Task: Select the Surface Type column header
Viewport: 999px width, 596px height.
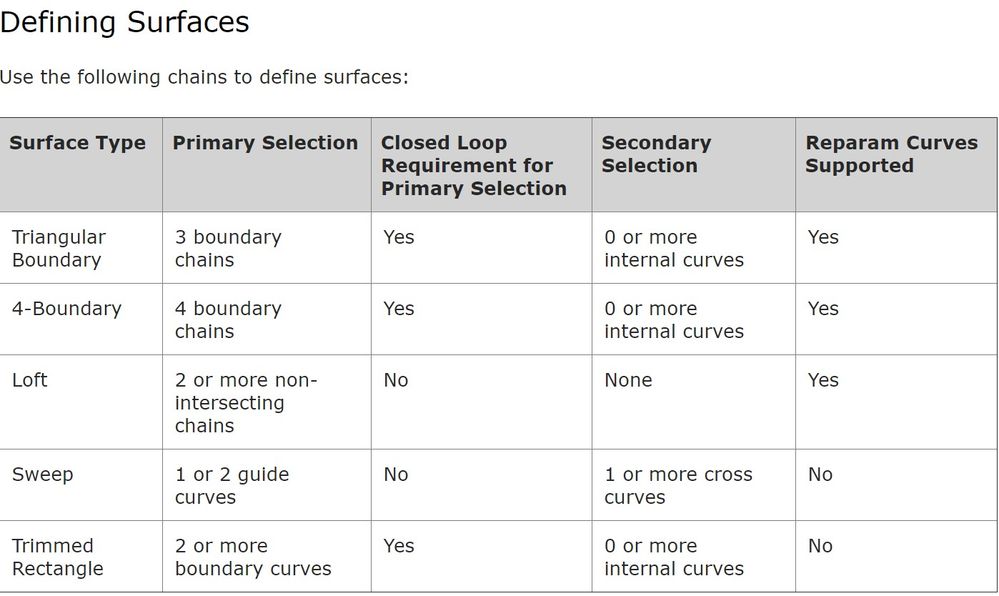Action: click(78, 143)
